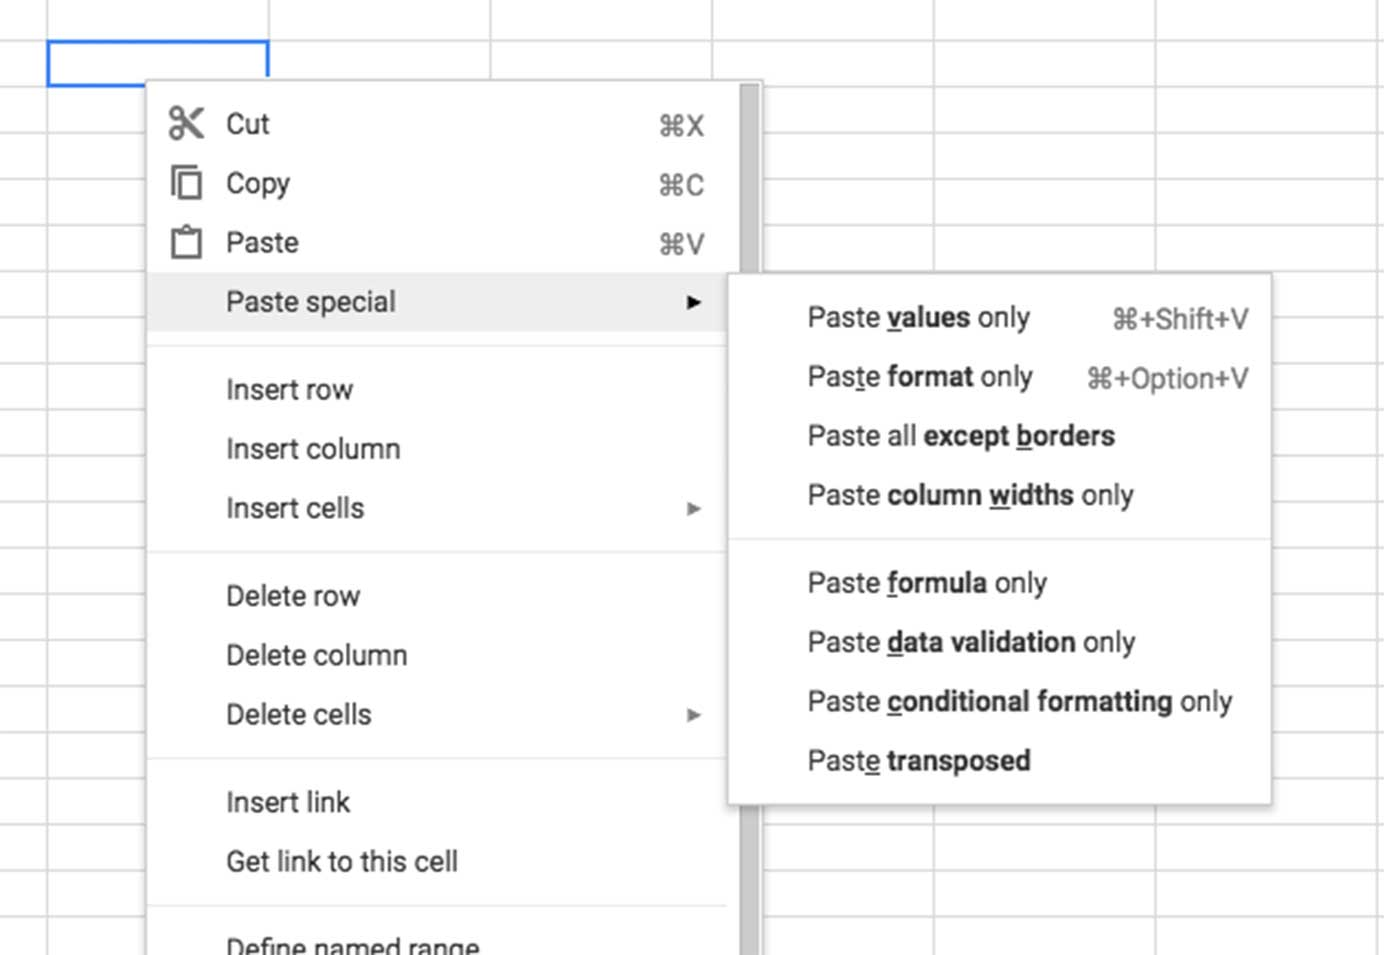Expand the Delete cells submenu arrow
Viewport: 1384px width, 955px height.
(x=694, y=715)
